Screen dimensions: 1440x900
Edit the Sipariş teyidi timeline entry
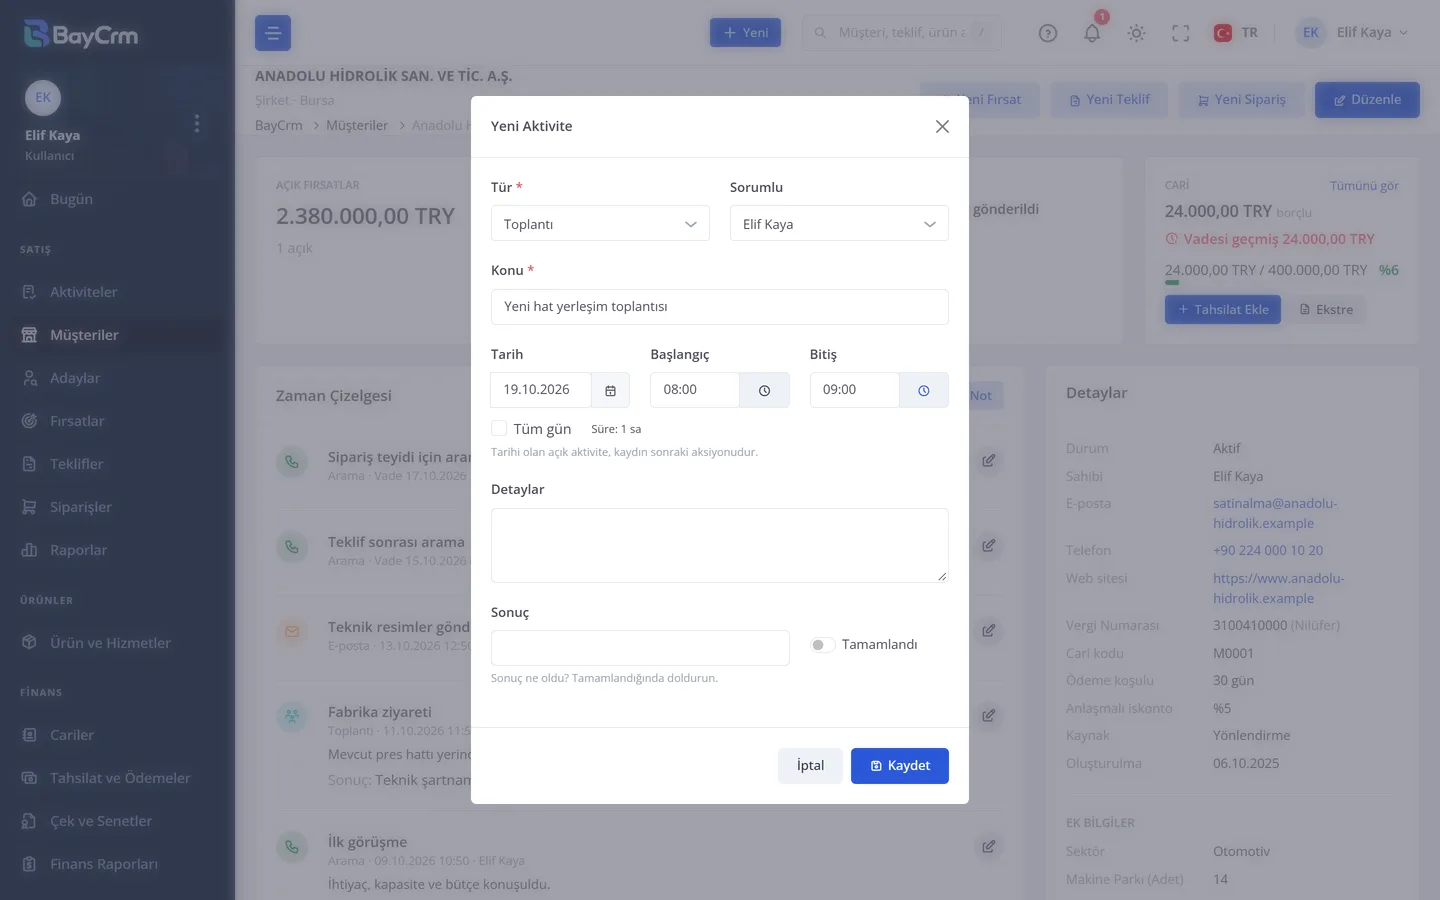988,460
